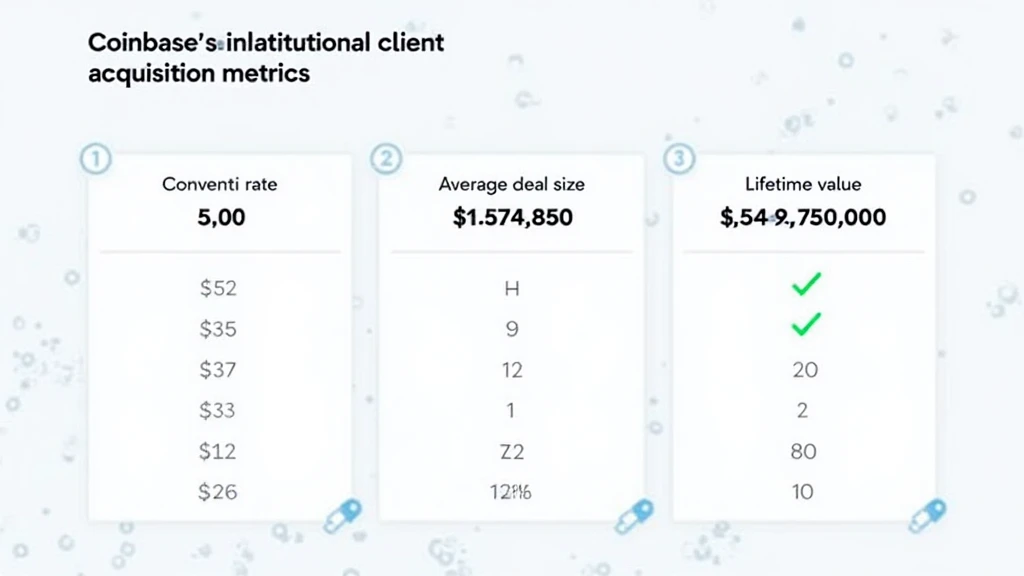Select the $52 row in Conventi rate
1024x576 pixels.
coord(218,288)
